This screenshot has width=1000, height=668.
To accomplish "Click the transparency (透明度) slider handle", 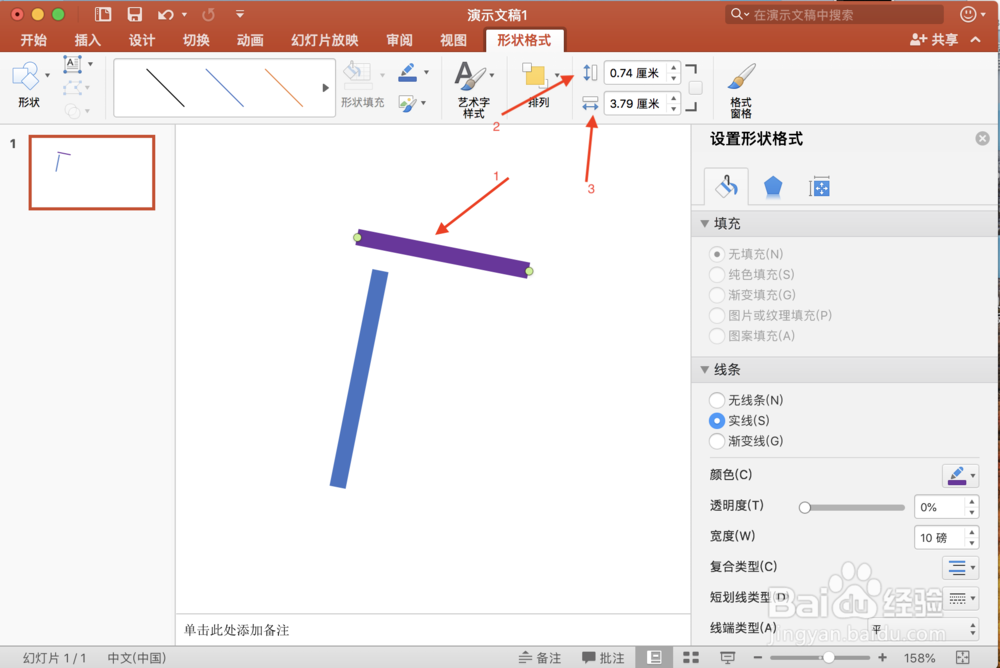I will tap(805, 508).
